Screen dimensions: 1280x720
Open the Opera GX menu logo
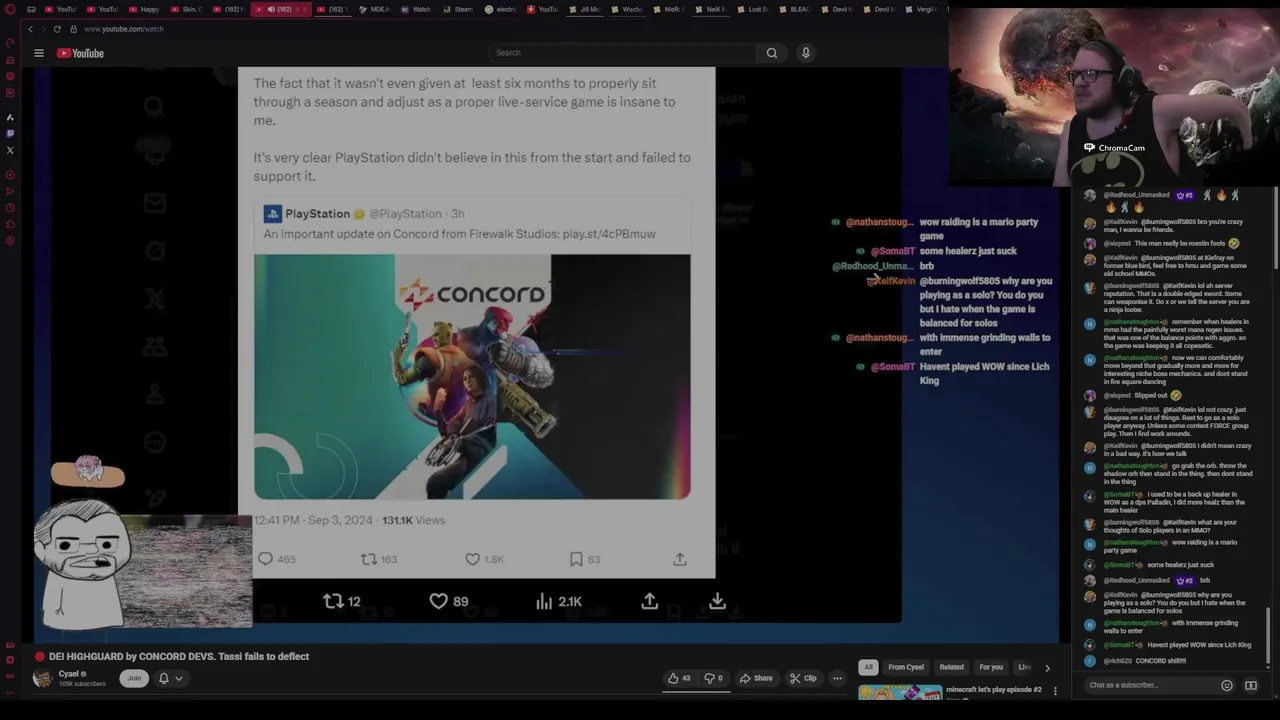pyautogui.click(x=10, y=10)
